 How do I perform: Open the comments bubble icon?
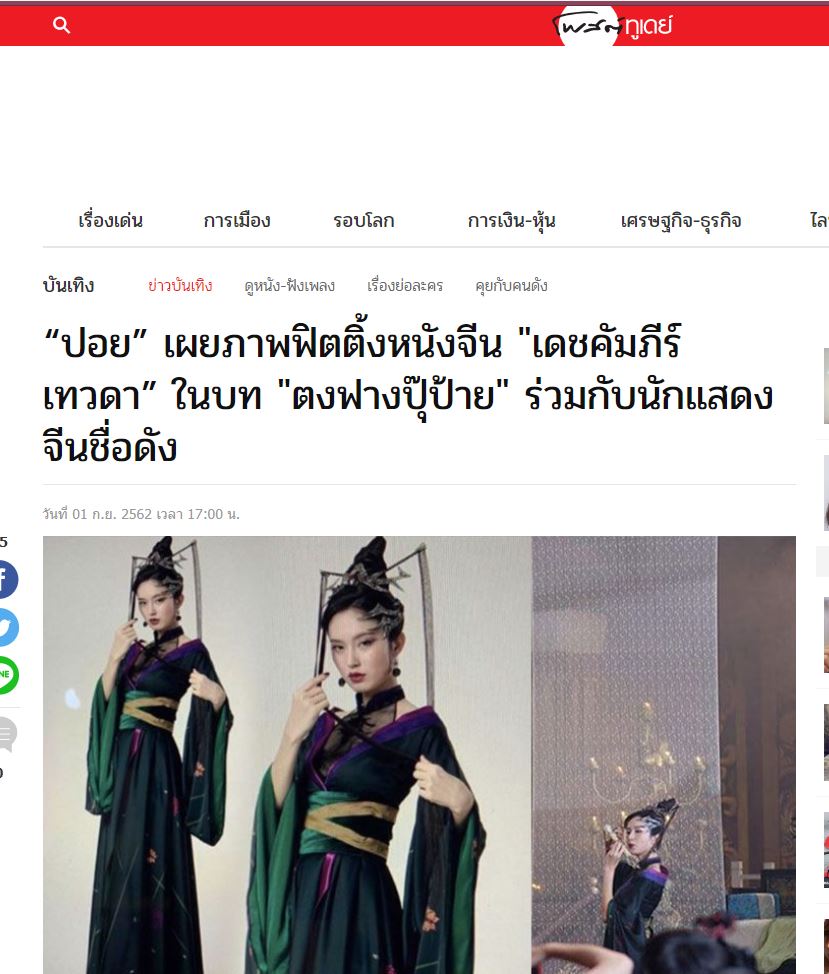coord(6,734)
